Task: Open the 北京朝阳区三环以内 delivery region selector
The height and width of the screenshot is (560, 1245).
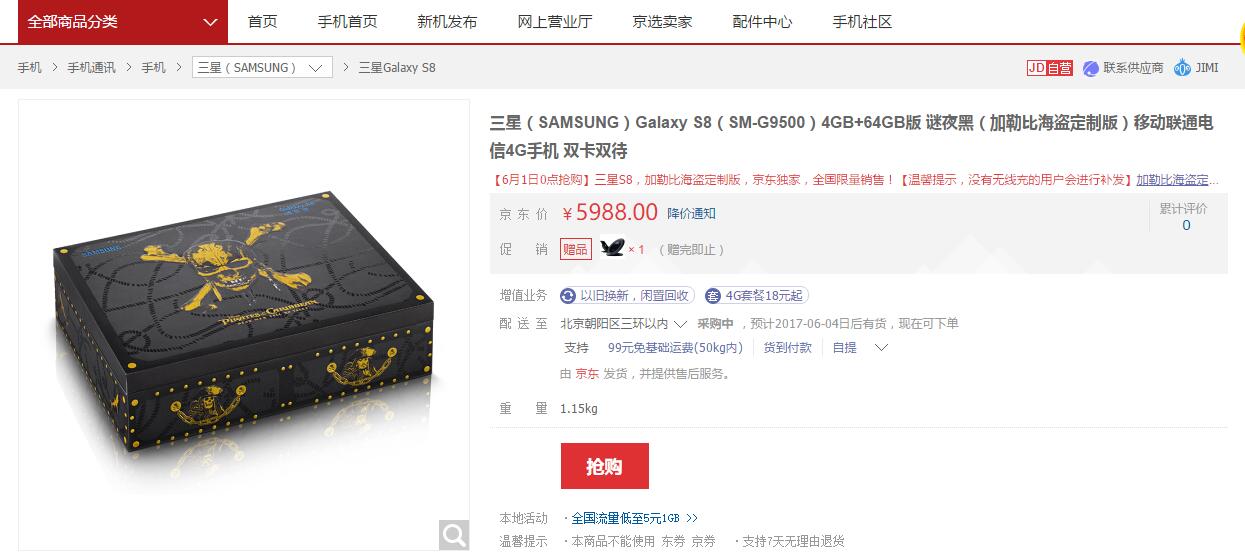Action: click(623, 323)
